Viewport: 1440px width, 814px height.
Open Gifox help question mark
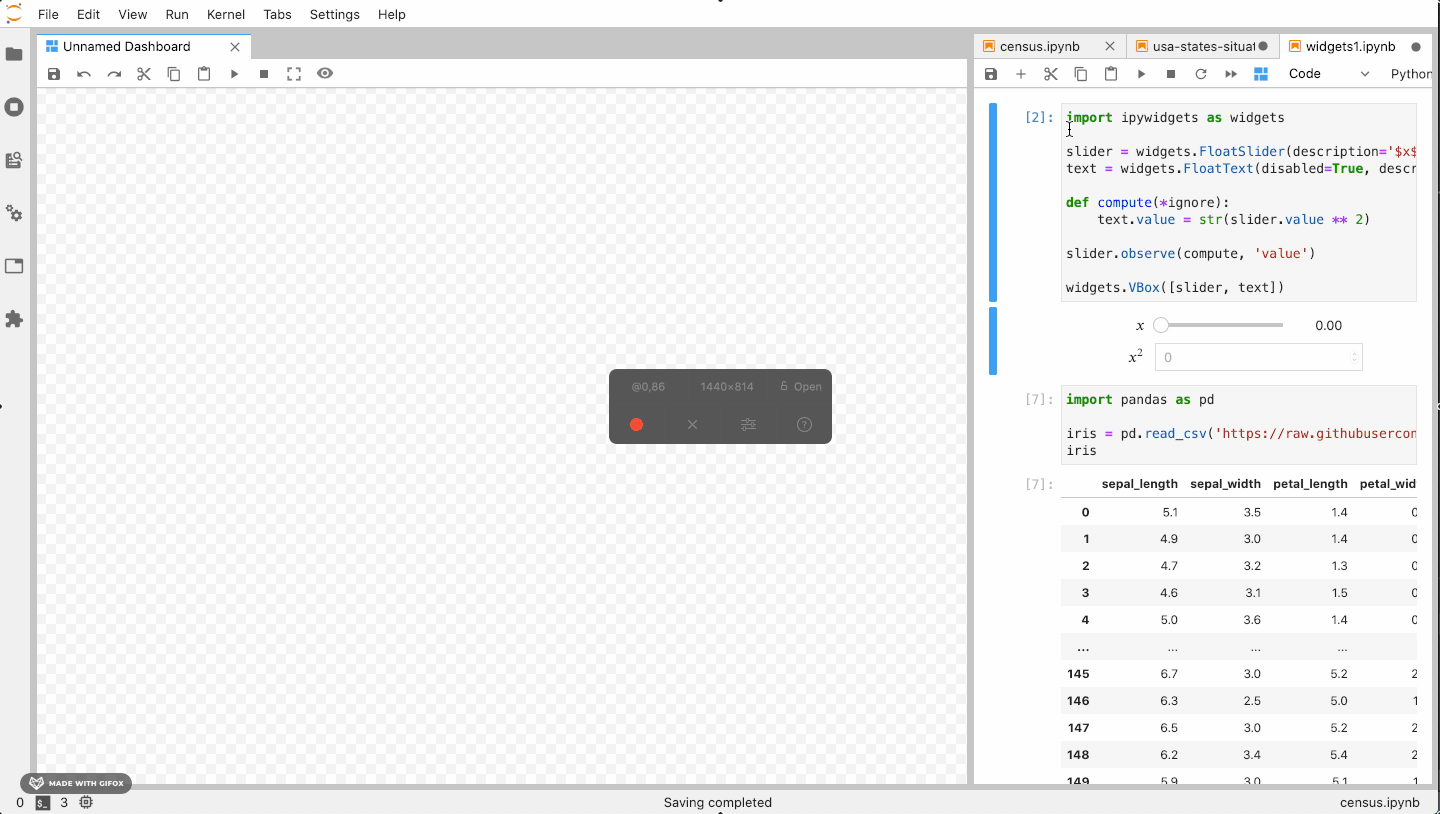coord(804,425)
